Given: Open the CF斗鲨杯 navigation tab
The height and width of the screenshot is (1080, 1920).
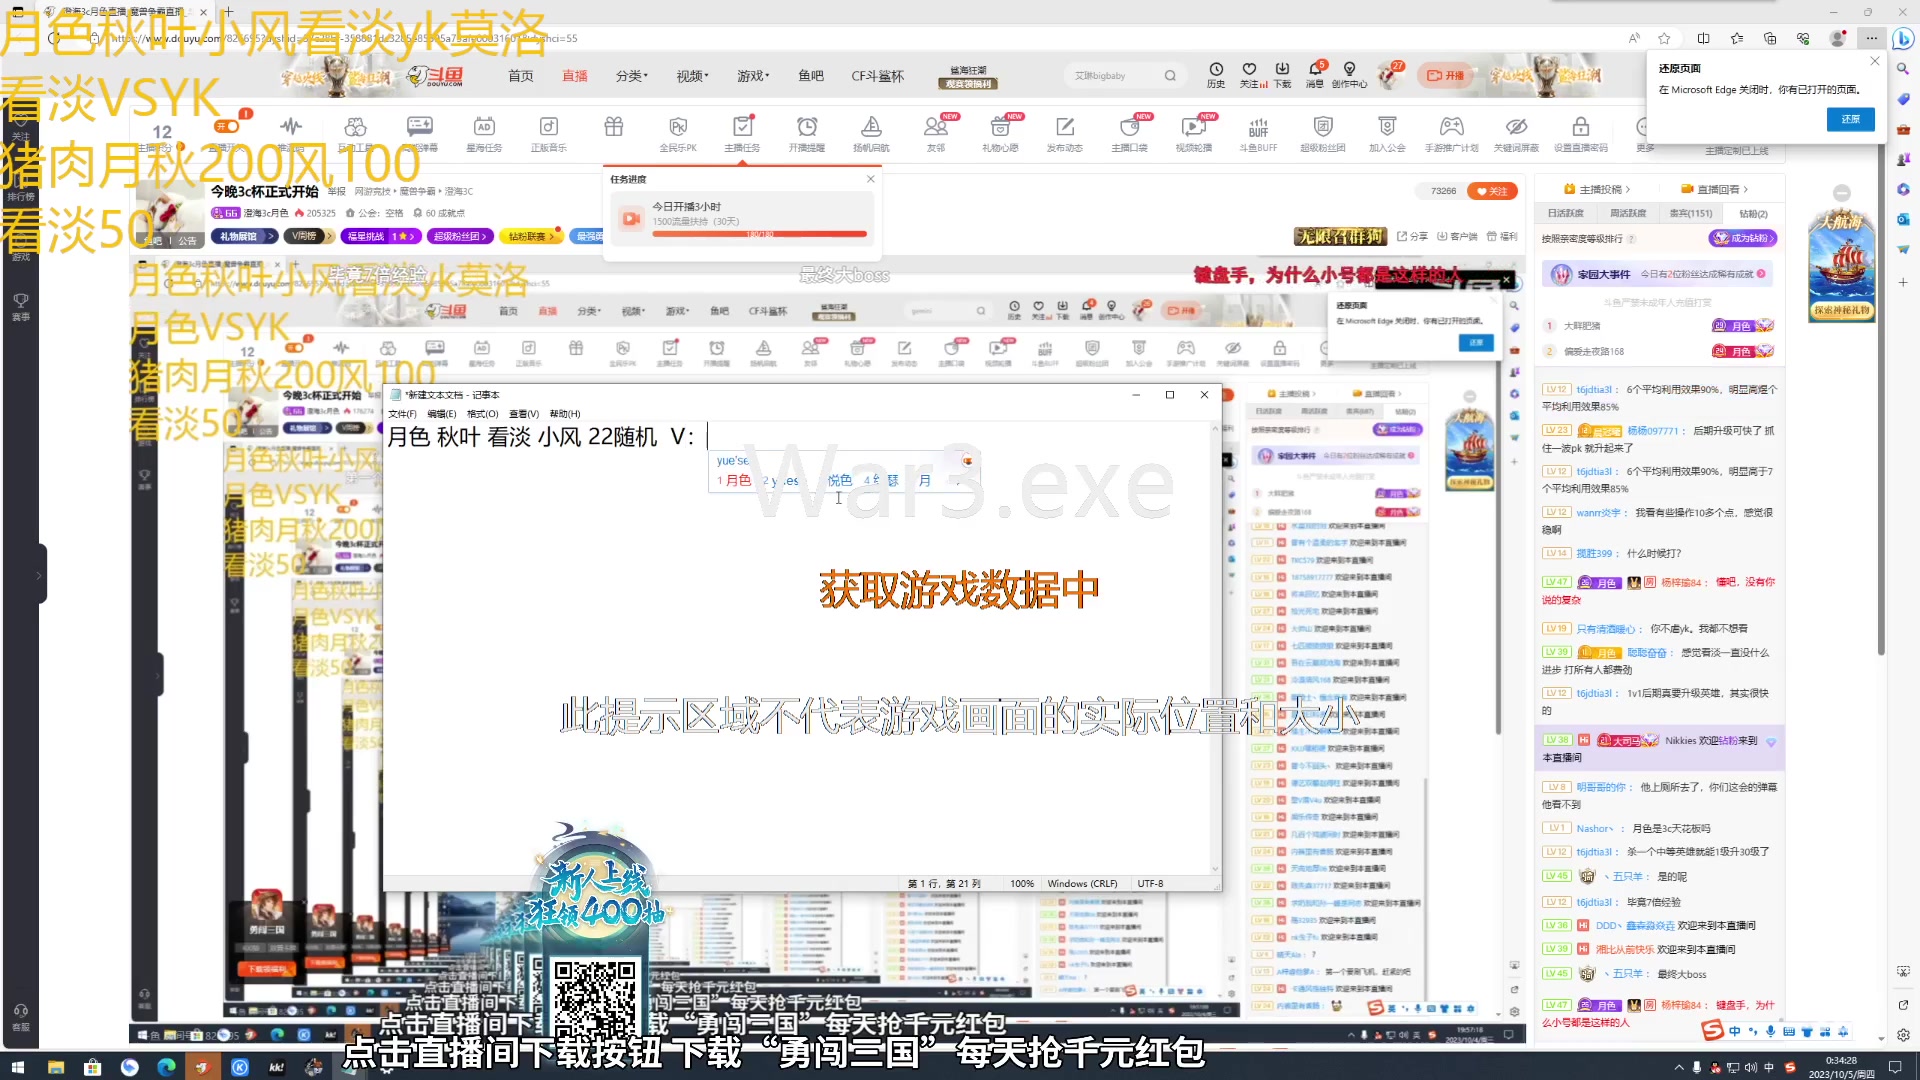Looking at the screenshot, I should click(878, 76).
